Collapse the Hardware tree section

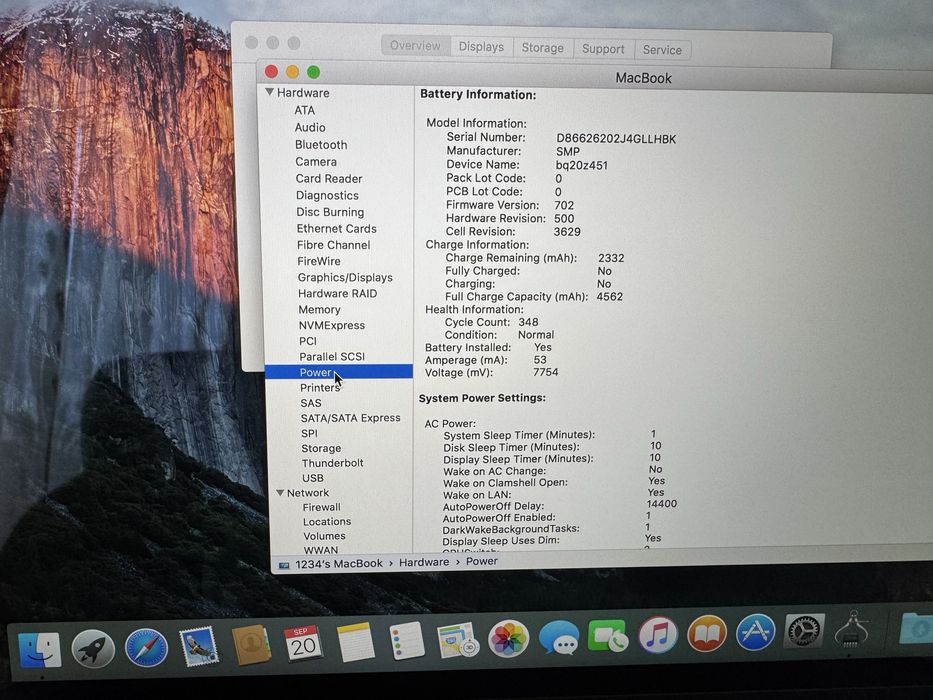click(270, 92)
